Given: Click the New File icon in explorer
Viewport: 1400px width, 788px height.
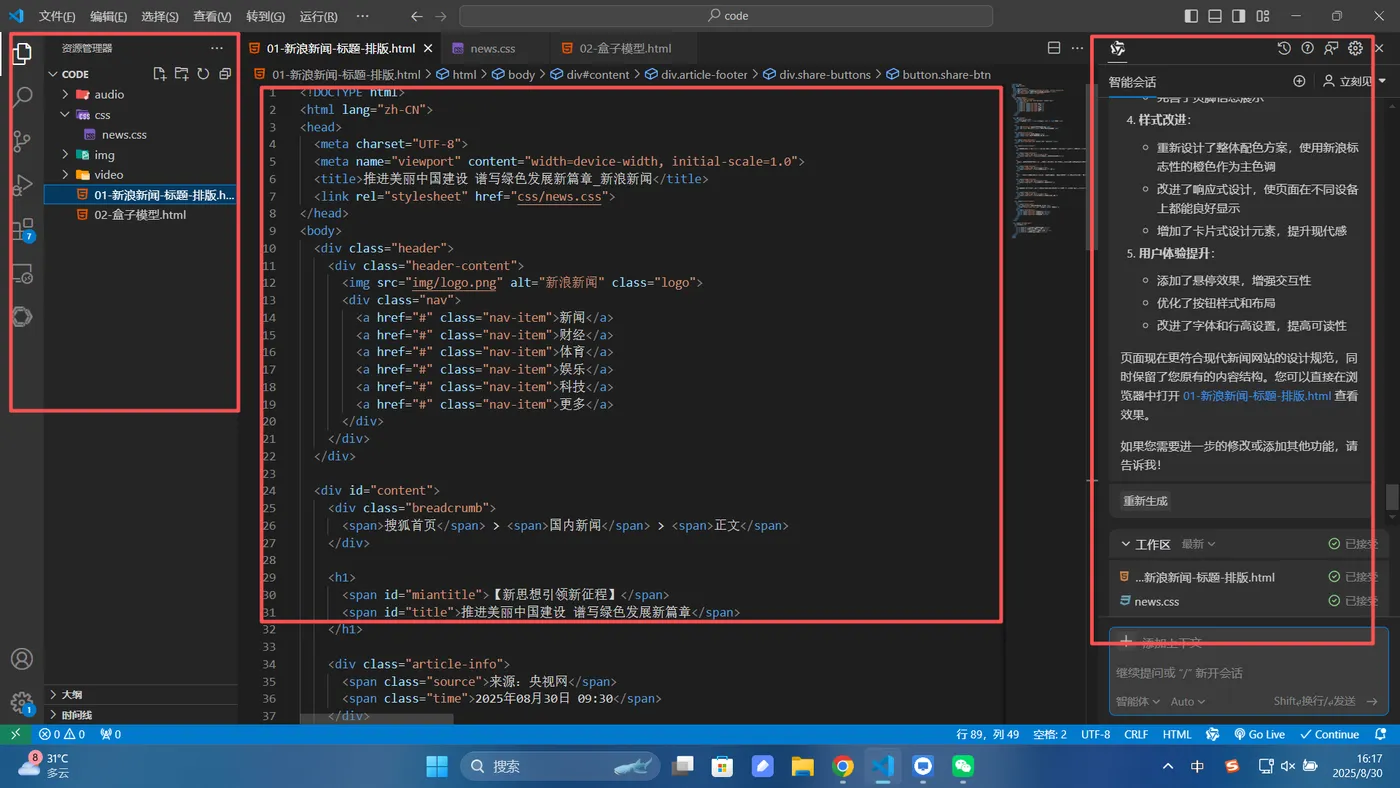Looking at the screenshot, I should [159, 74].
